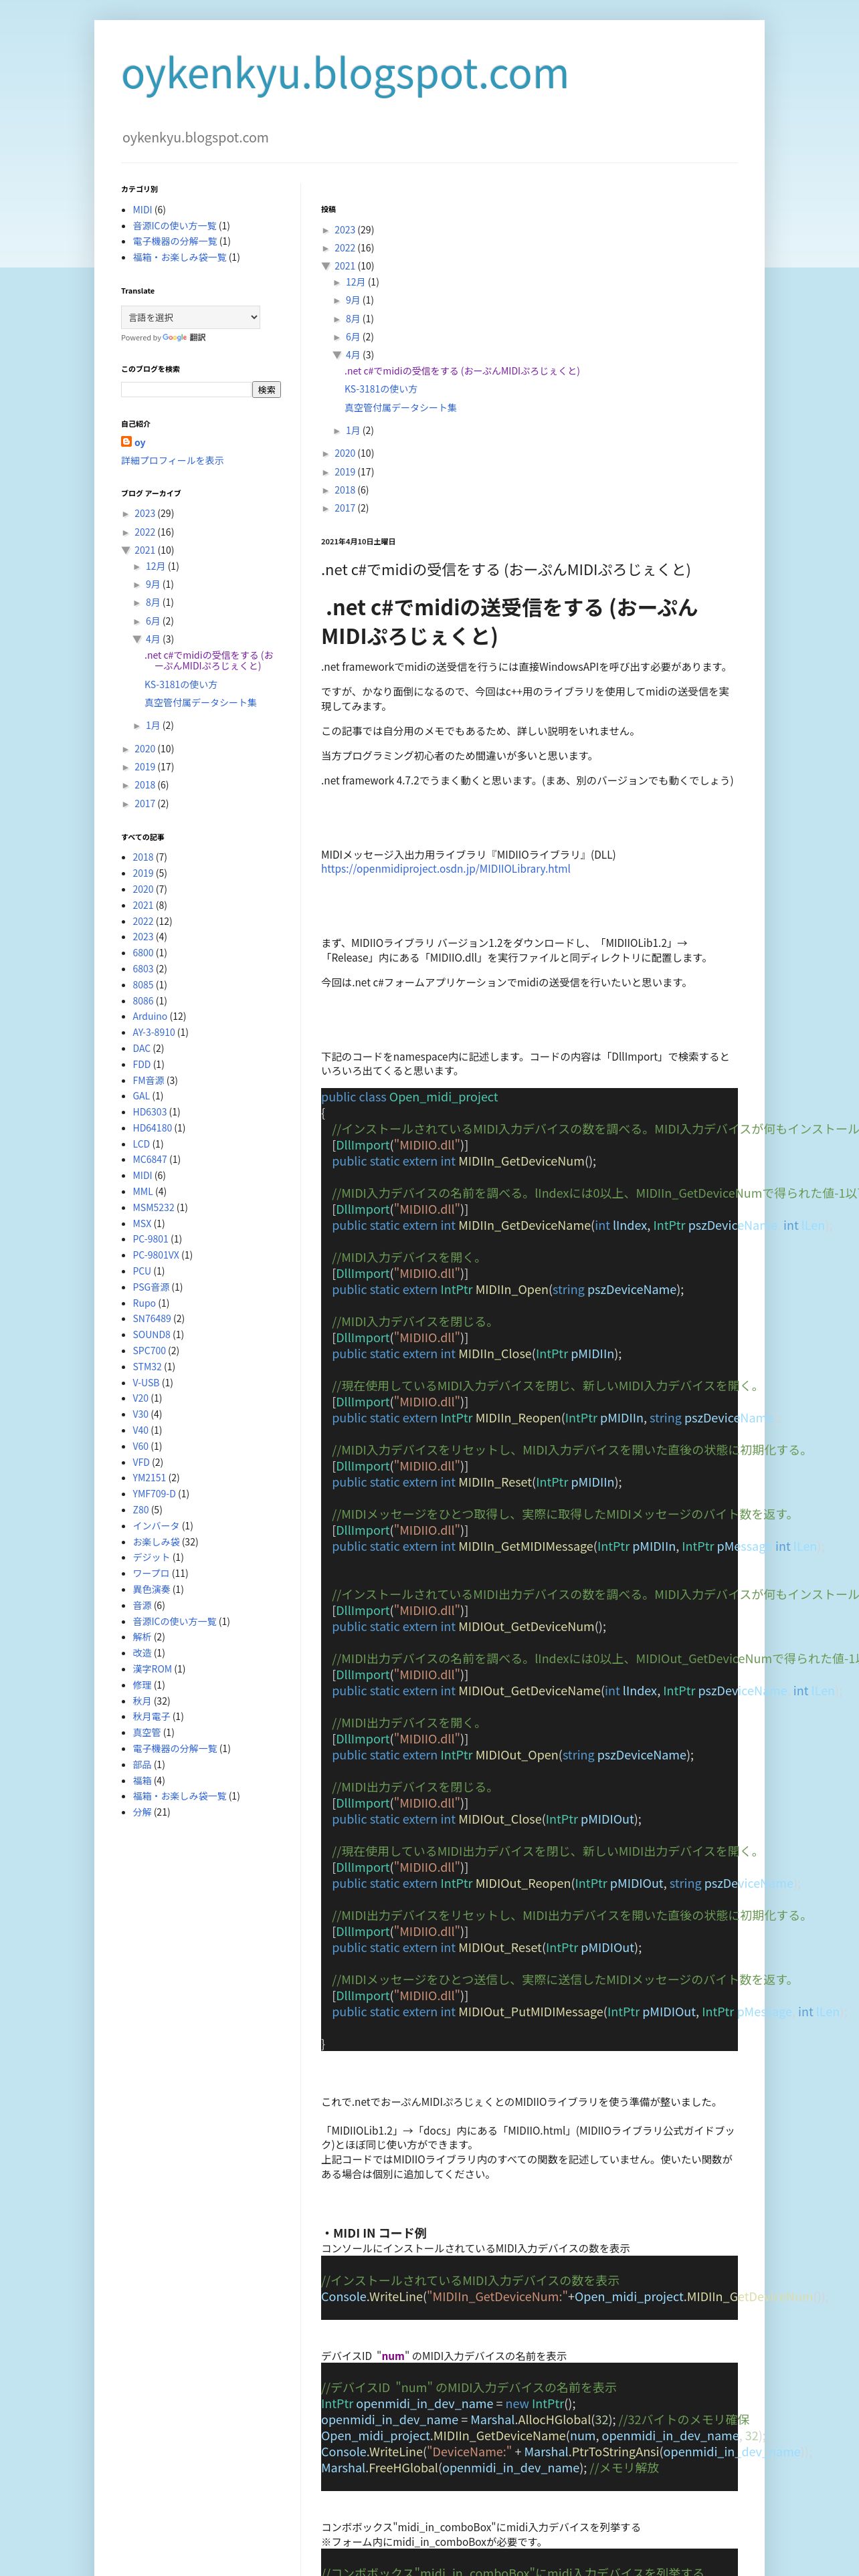859x2576 pixels.
Task: Select the FM音源 (3) label
Action: (x=148, y=1080)
